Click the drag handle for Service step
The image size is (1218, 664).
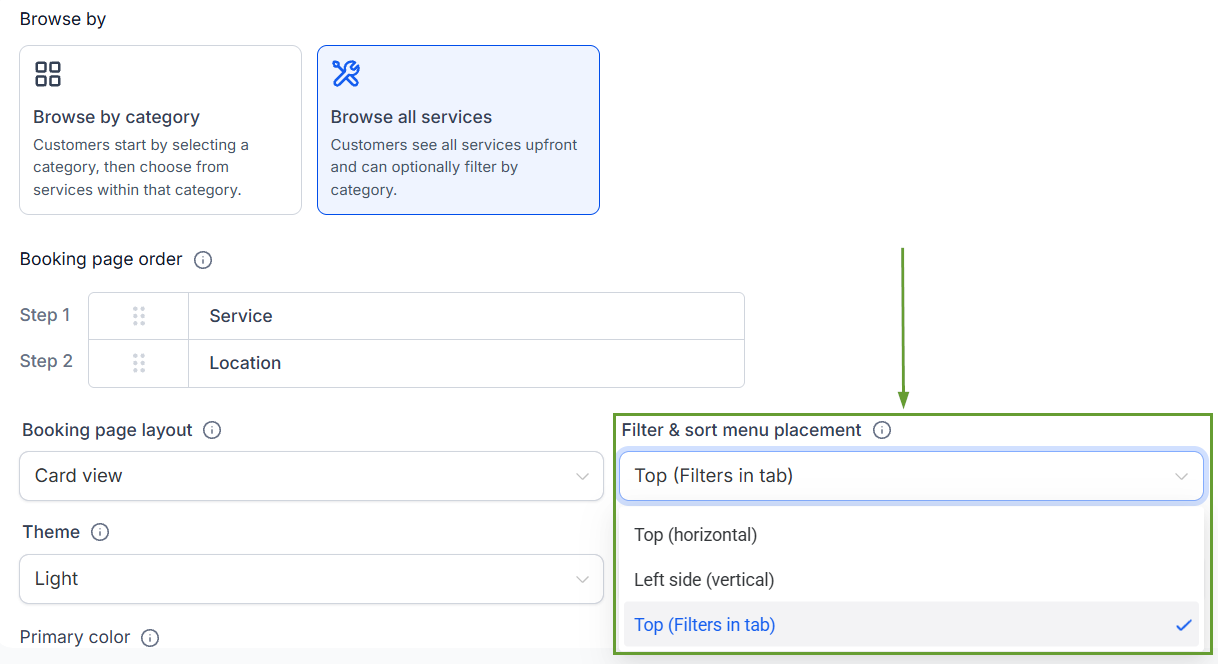click(139, 316)
